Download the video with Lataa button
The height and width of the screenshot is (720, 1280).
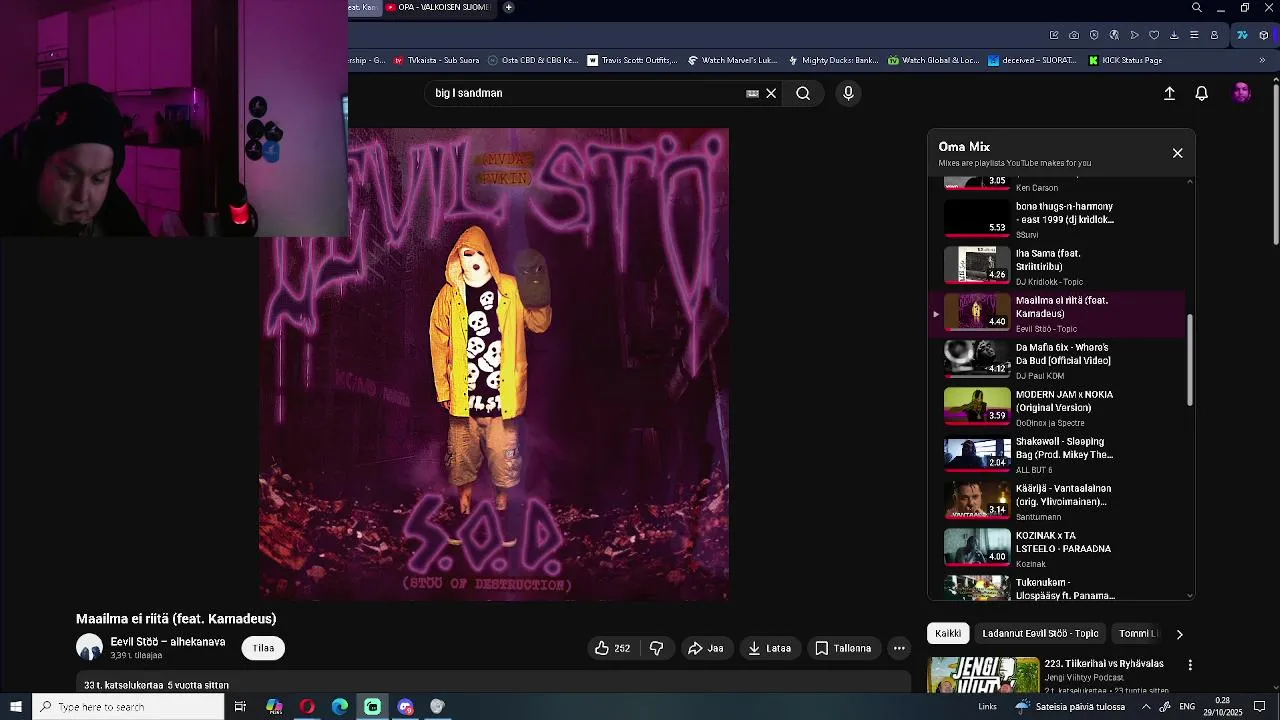pos(769,648)
